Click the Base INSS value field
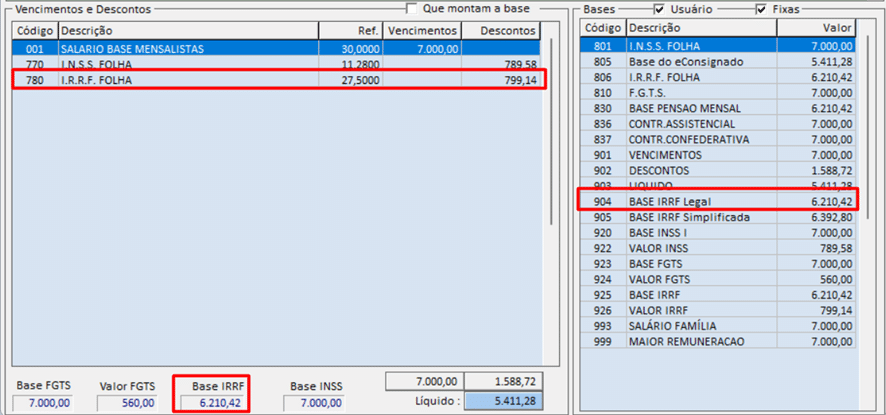Screen dimensions: 886x415 point(317,403)
